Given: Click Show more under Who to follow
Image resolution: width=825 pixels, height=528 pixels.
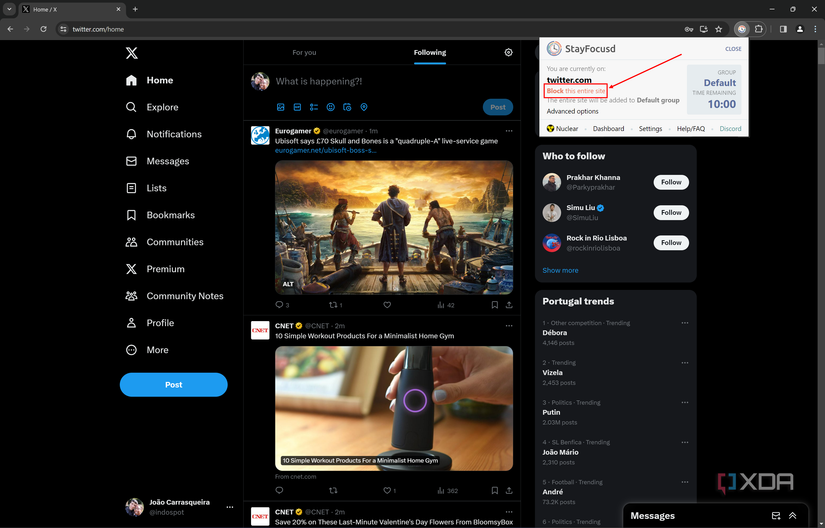Looking at the screenshot, I should point(560,270).
